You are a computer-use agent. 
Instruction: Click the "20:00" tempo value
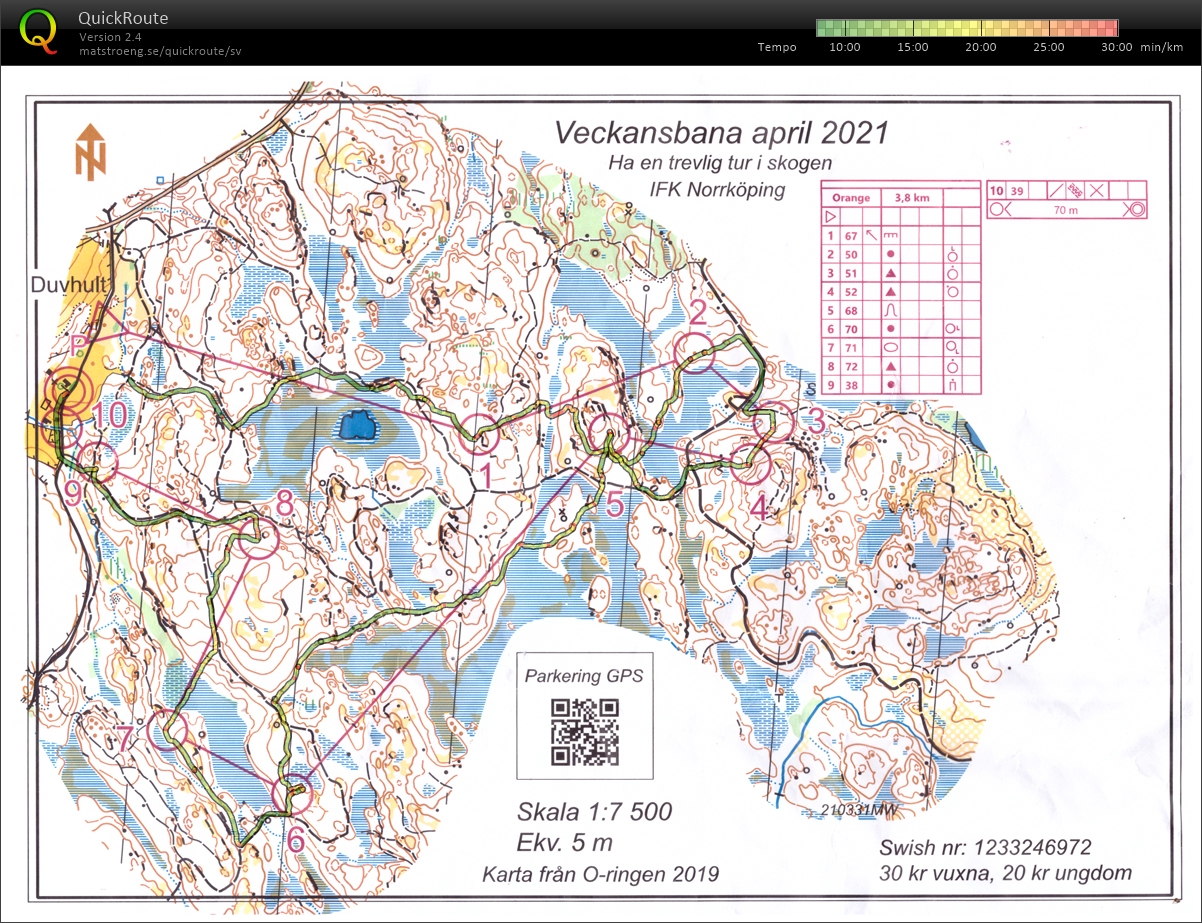click(x=981, y=47)
